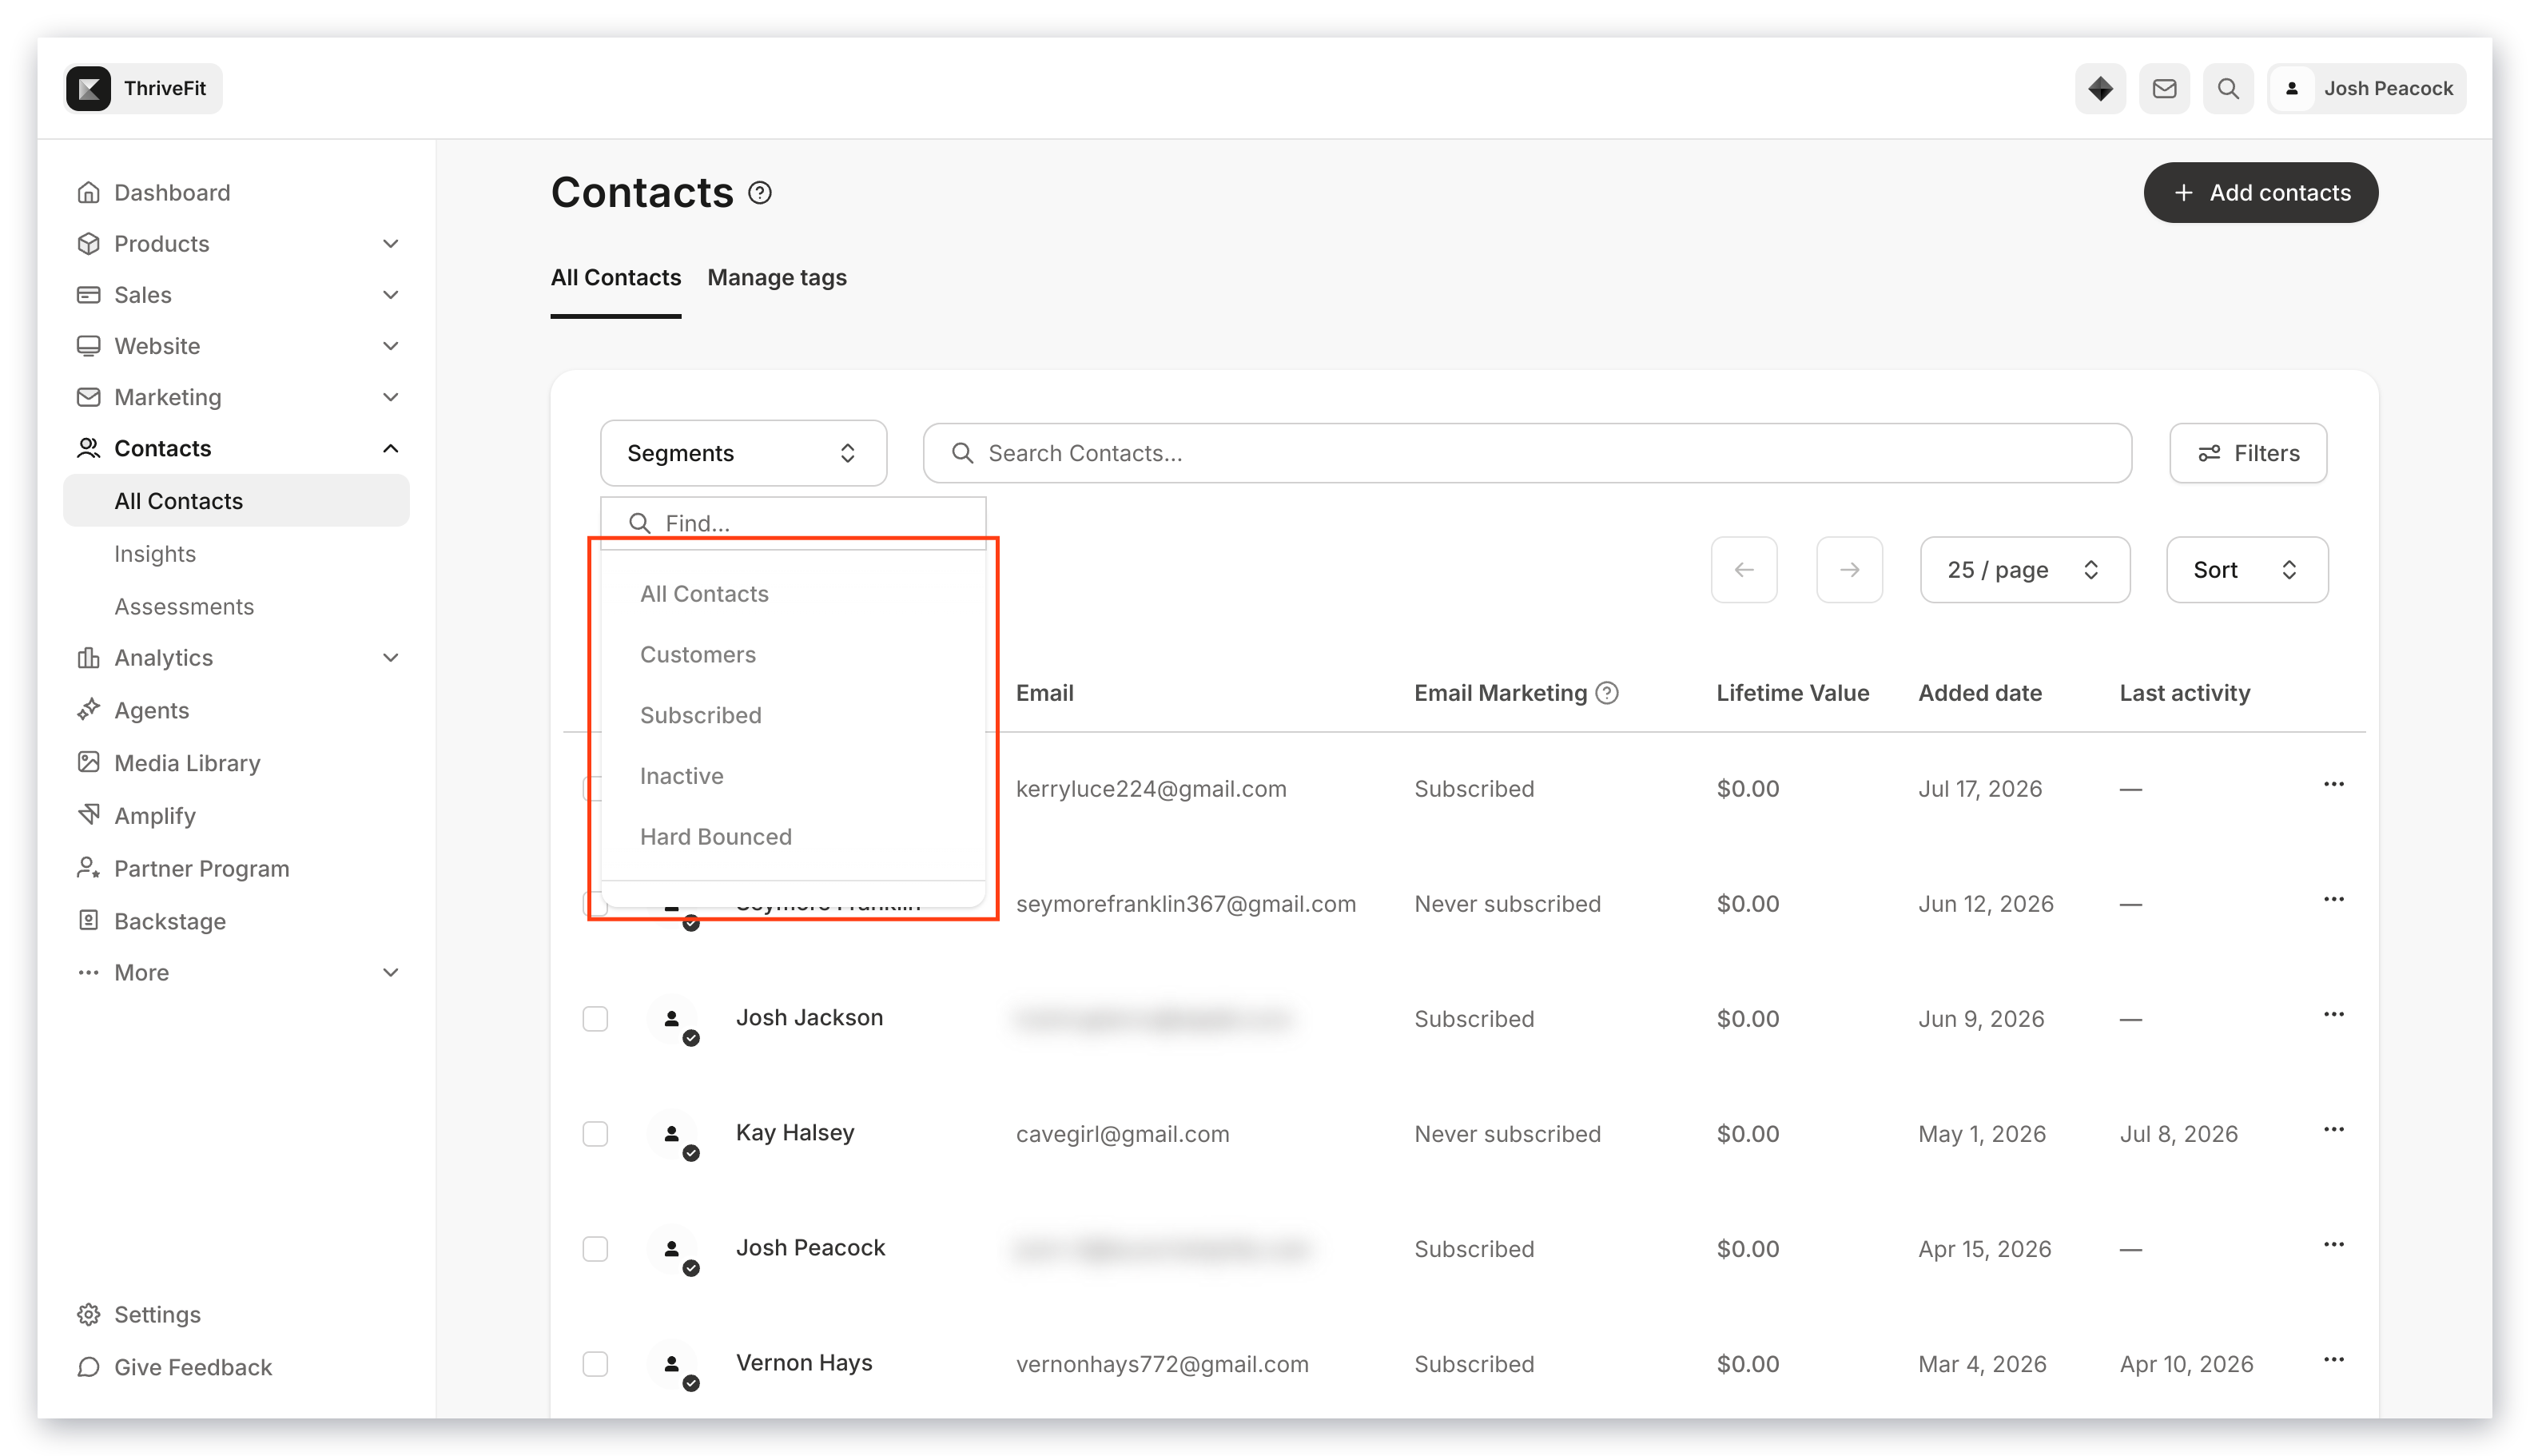
Task: Open the Sort dropdown
Action: pyautogui.click(x=2246, y=570)
